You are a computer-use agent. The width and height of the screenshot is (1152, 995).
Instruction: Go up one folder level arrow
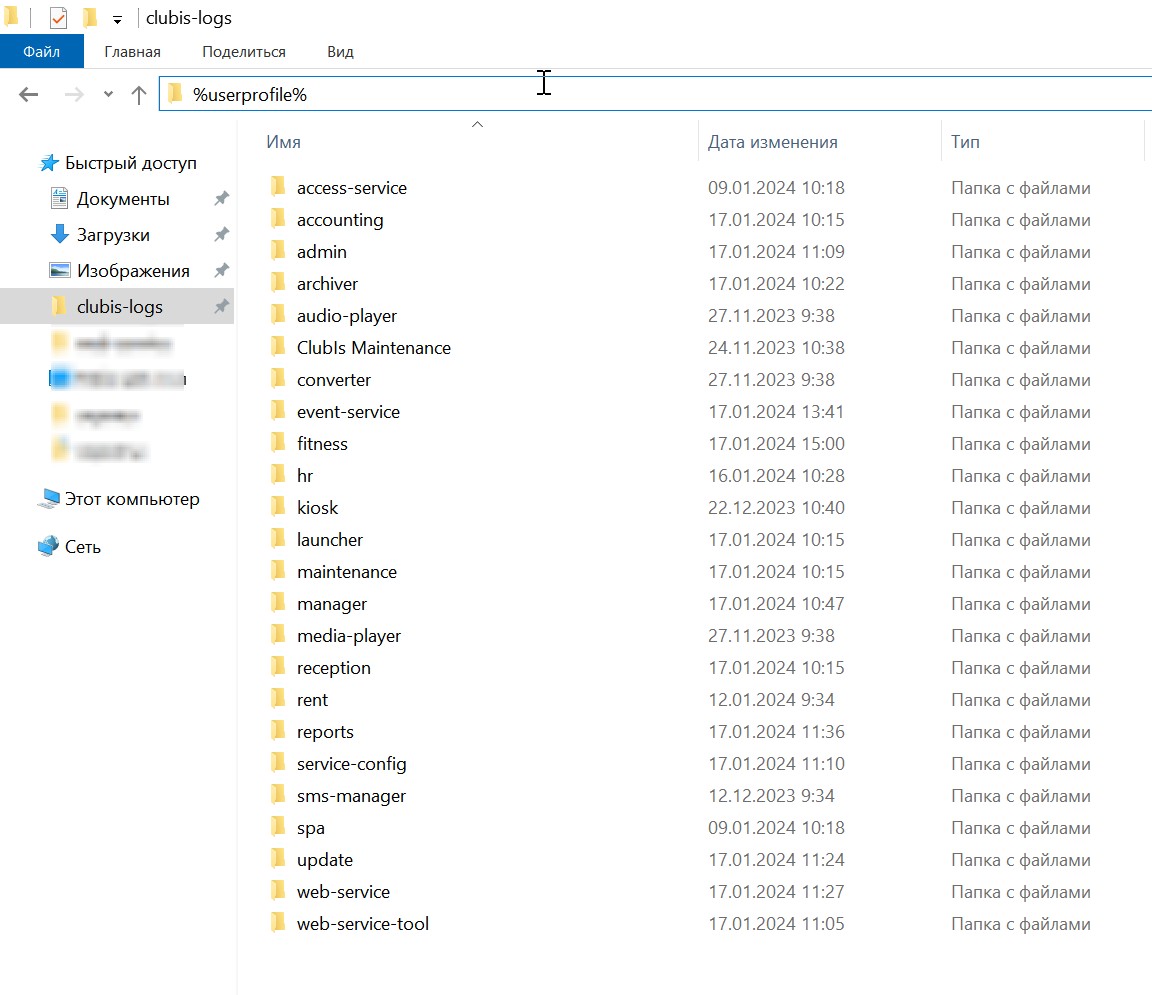coord(139,95)
